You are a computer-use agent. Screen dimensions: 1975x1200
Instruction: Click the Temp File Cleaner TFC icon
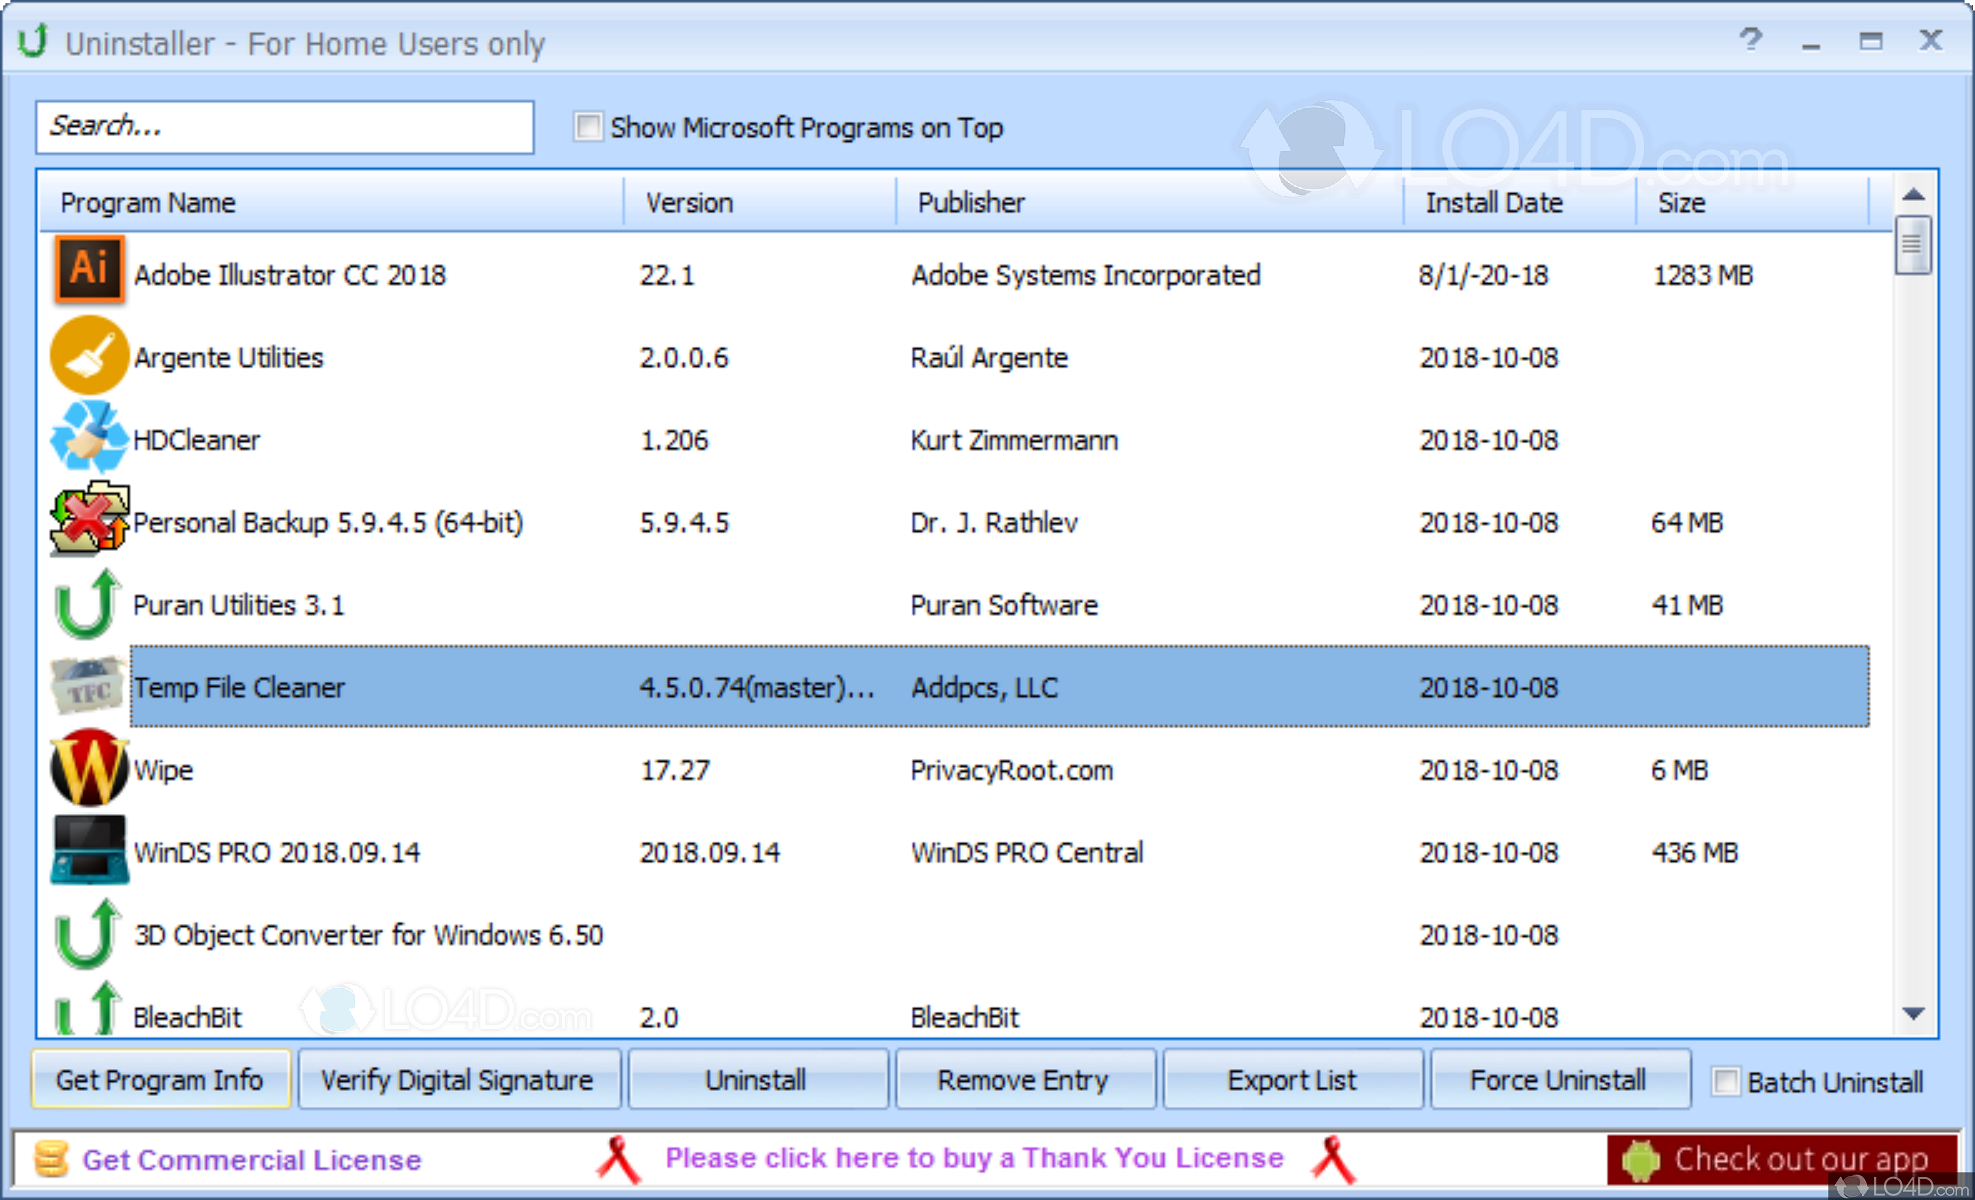[x=89, y=686]
